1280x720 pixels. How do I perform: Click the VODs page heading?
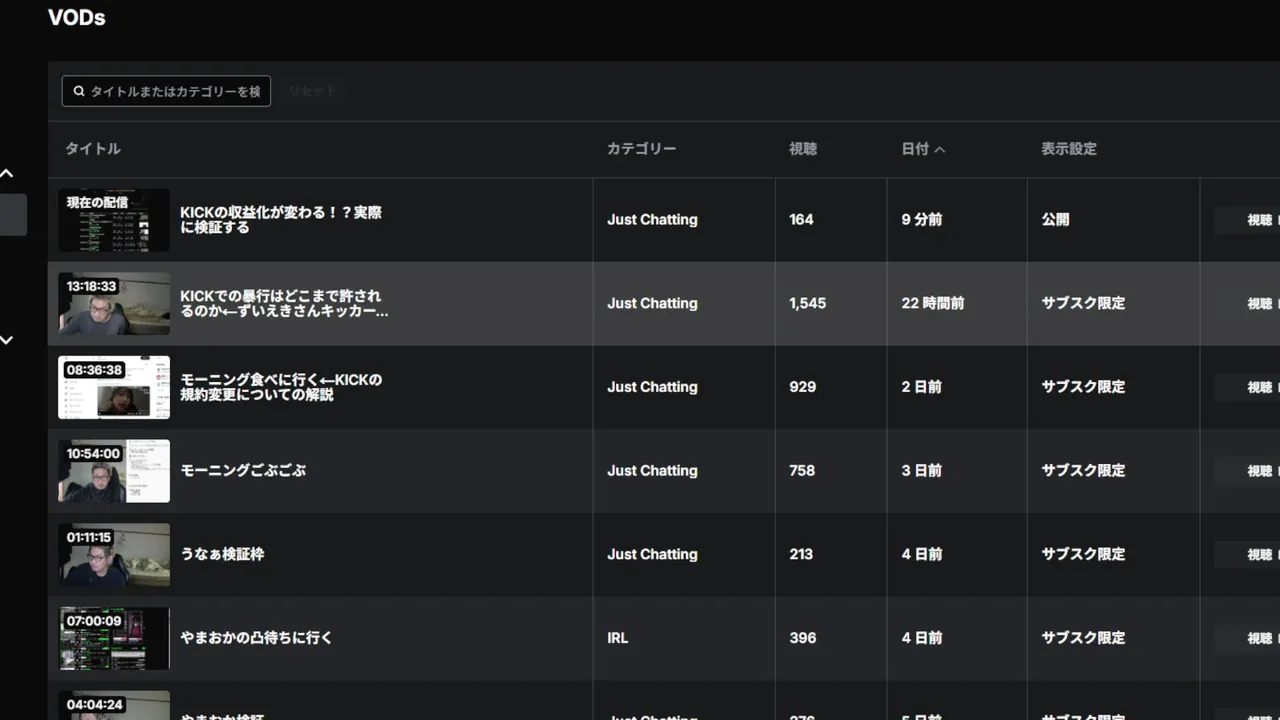[76, 17]
